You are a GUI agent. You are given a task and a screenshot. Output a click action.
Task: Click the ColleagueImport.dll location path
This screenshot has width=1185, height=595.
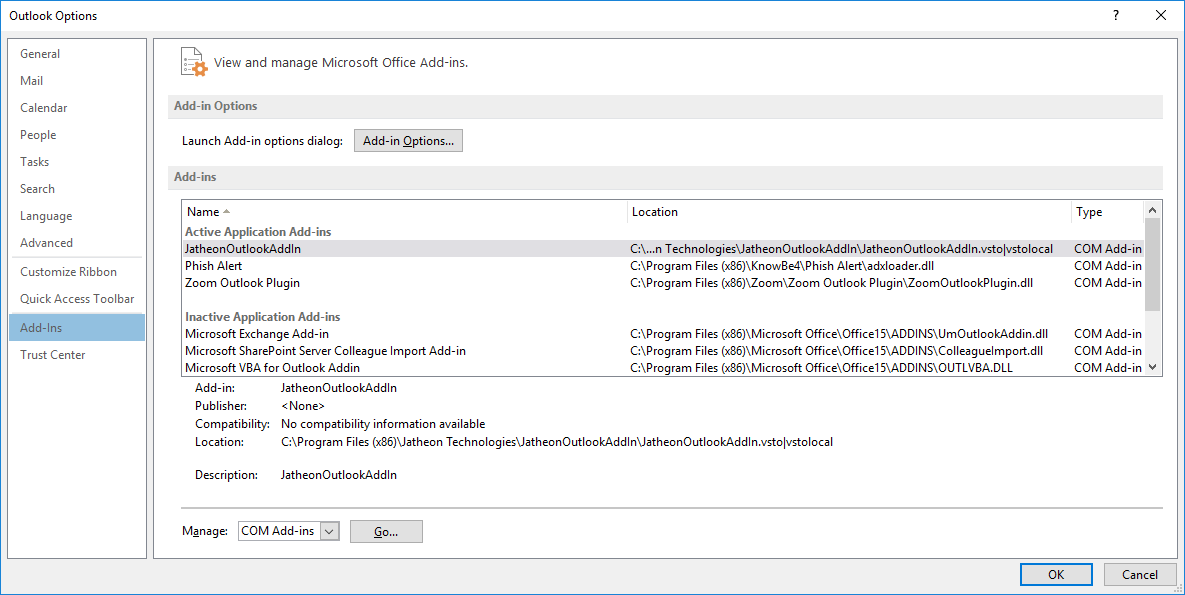(x=837, y=351)
